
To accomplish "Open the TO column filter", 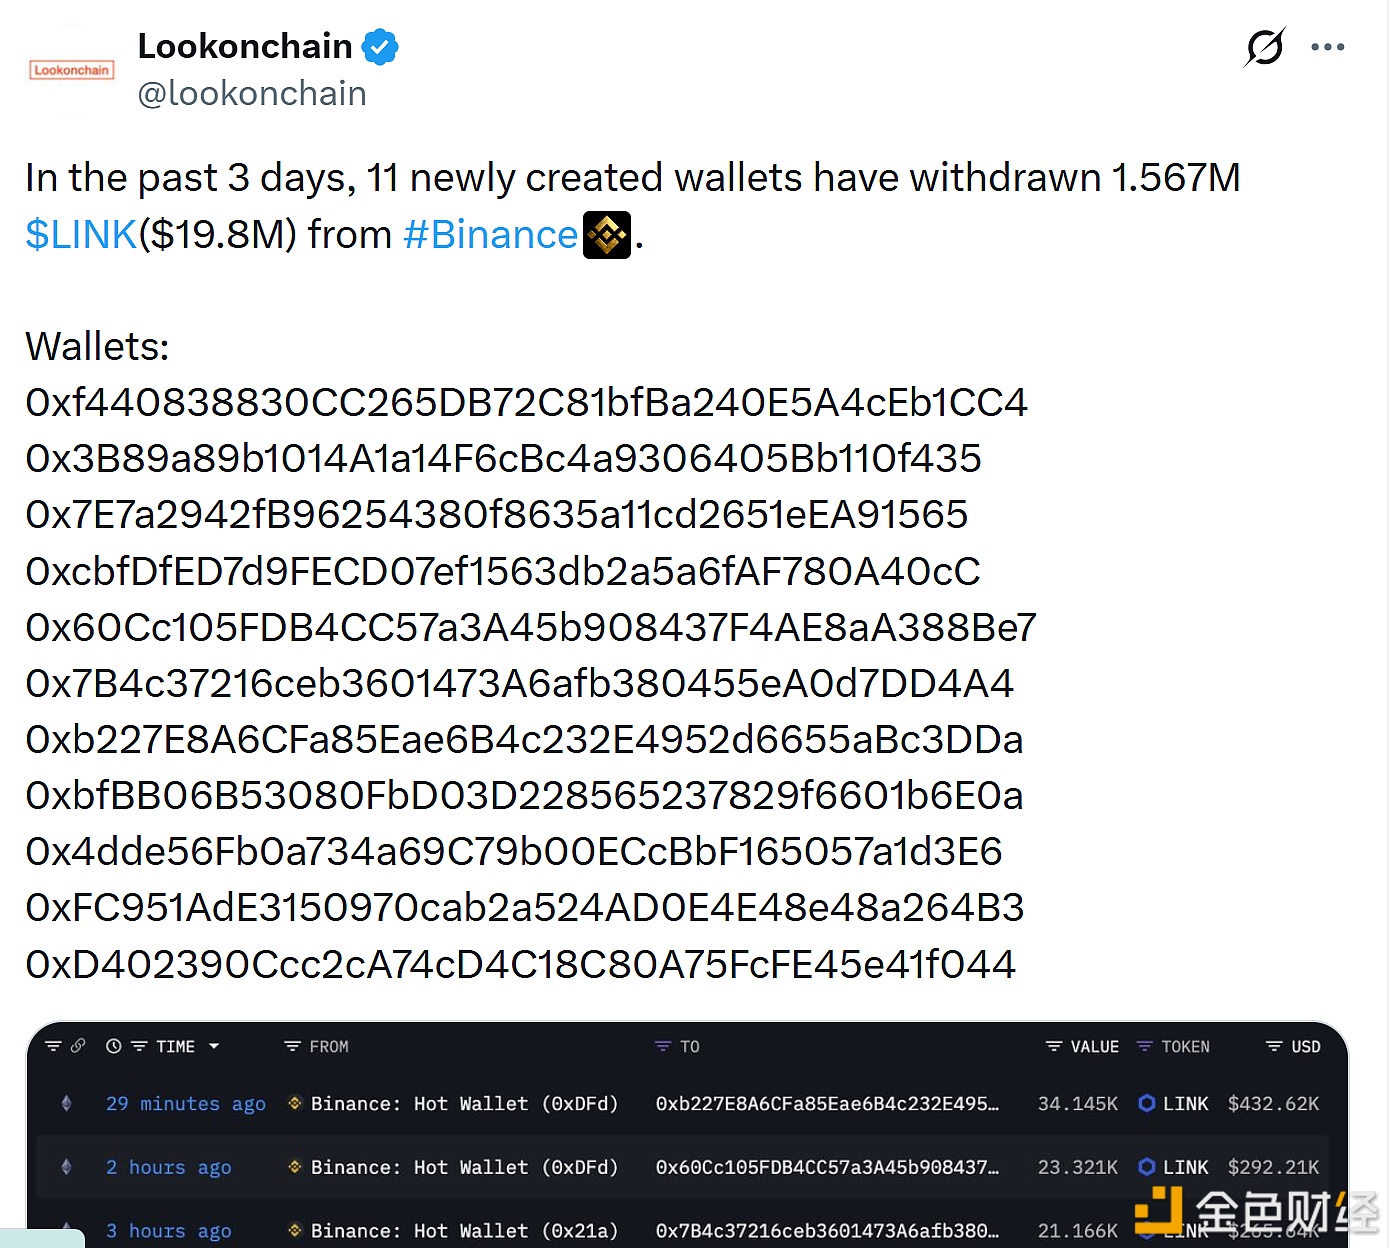I will coord(662,1046).
